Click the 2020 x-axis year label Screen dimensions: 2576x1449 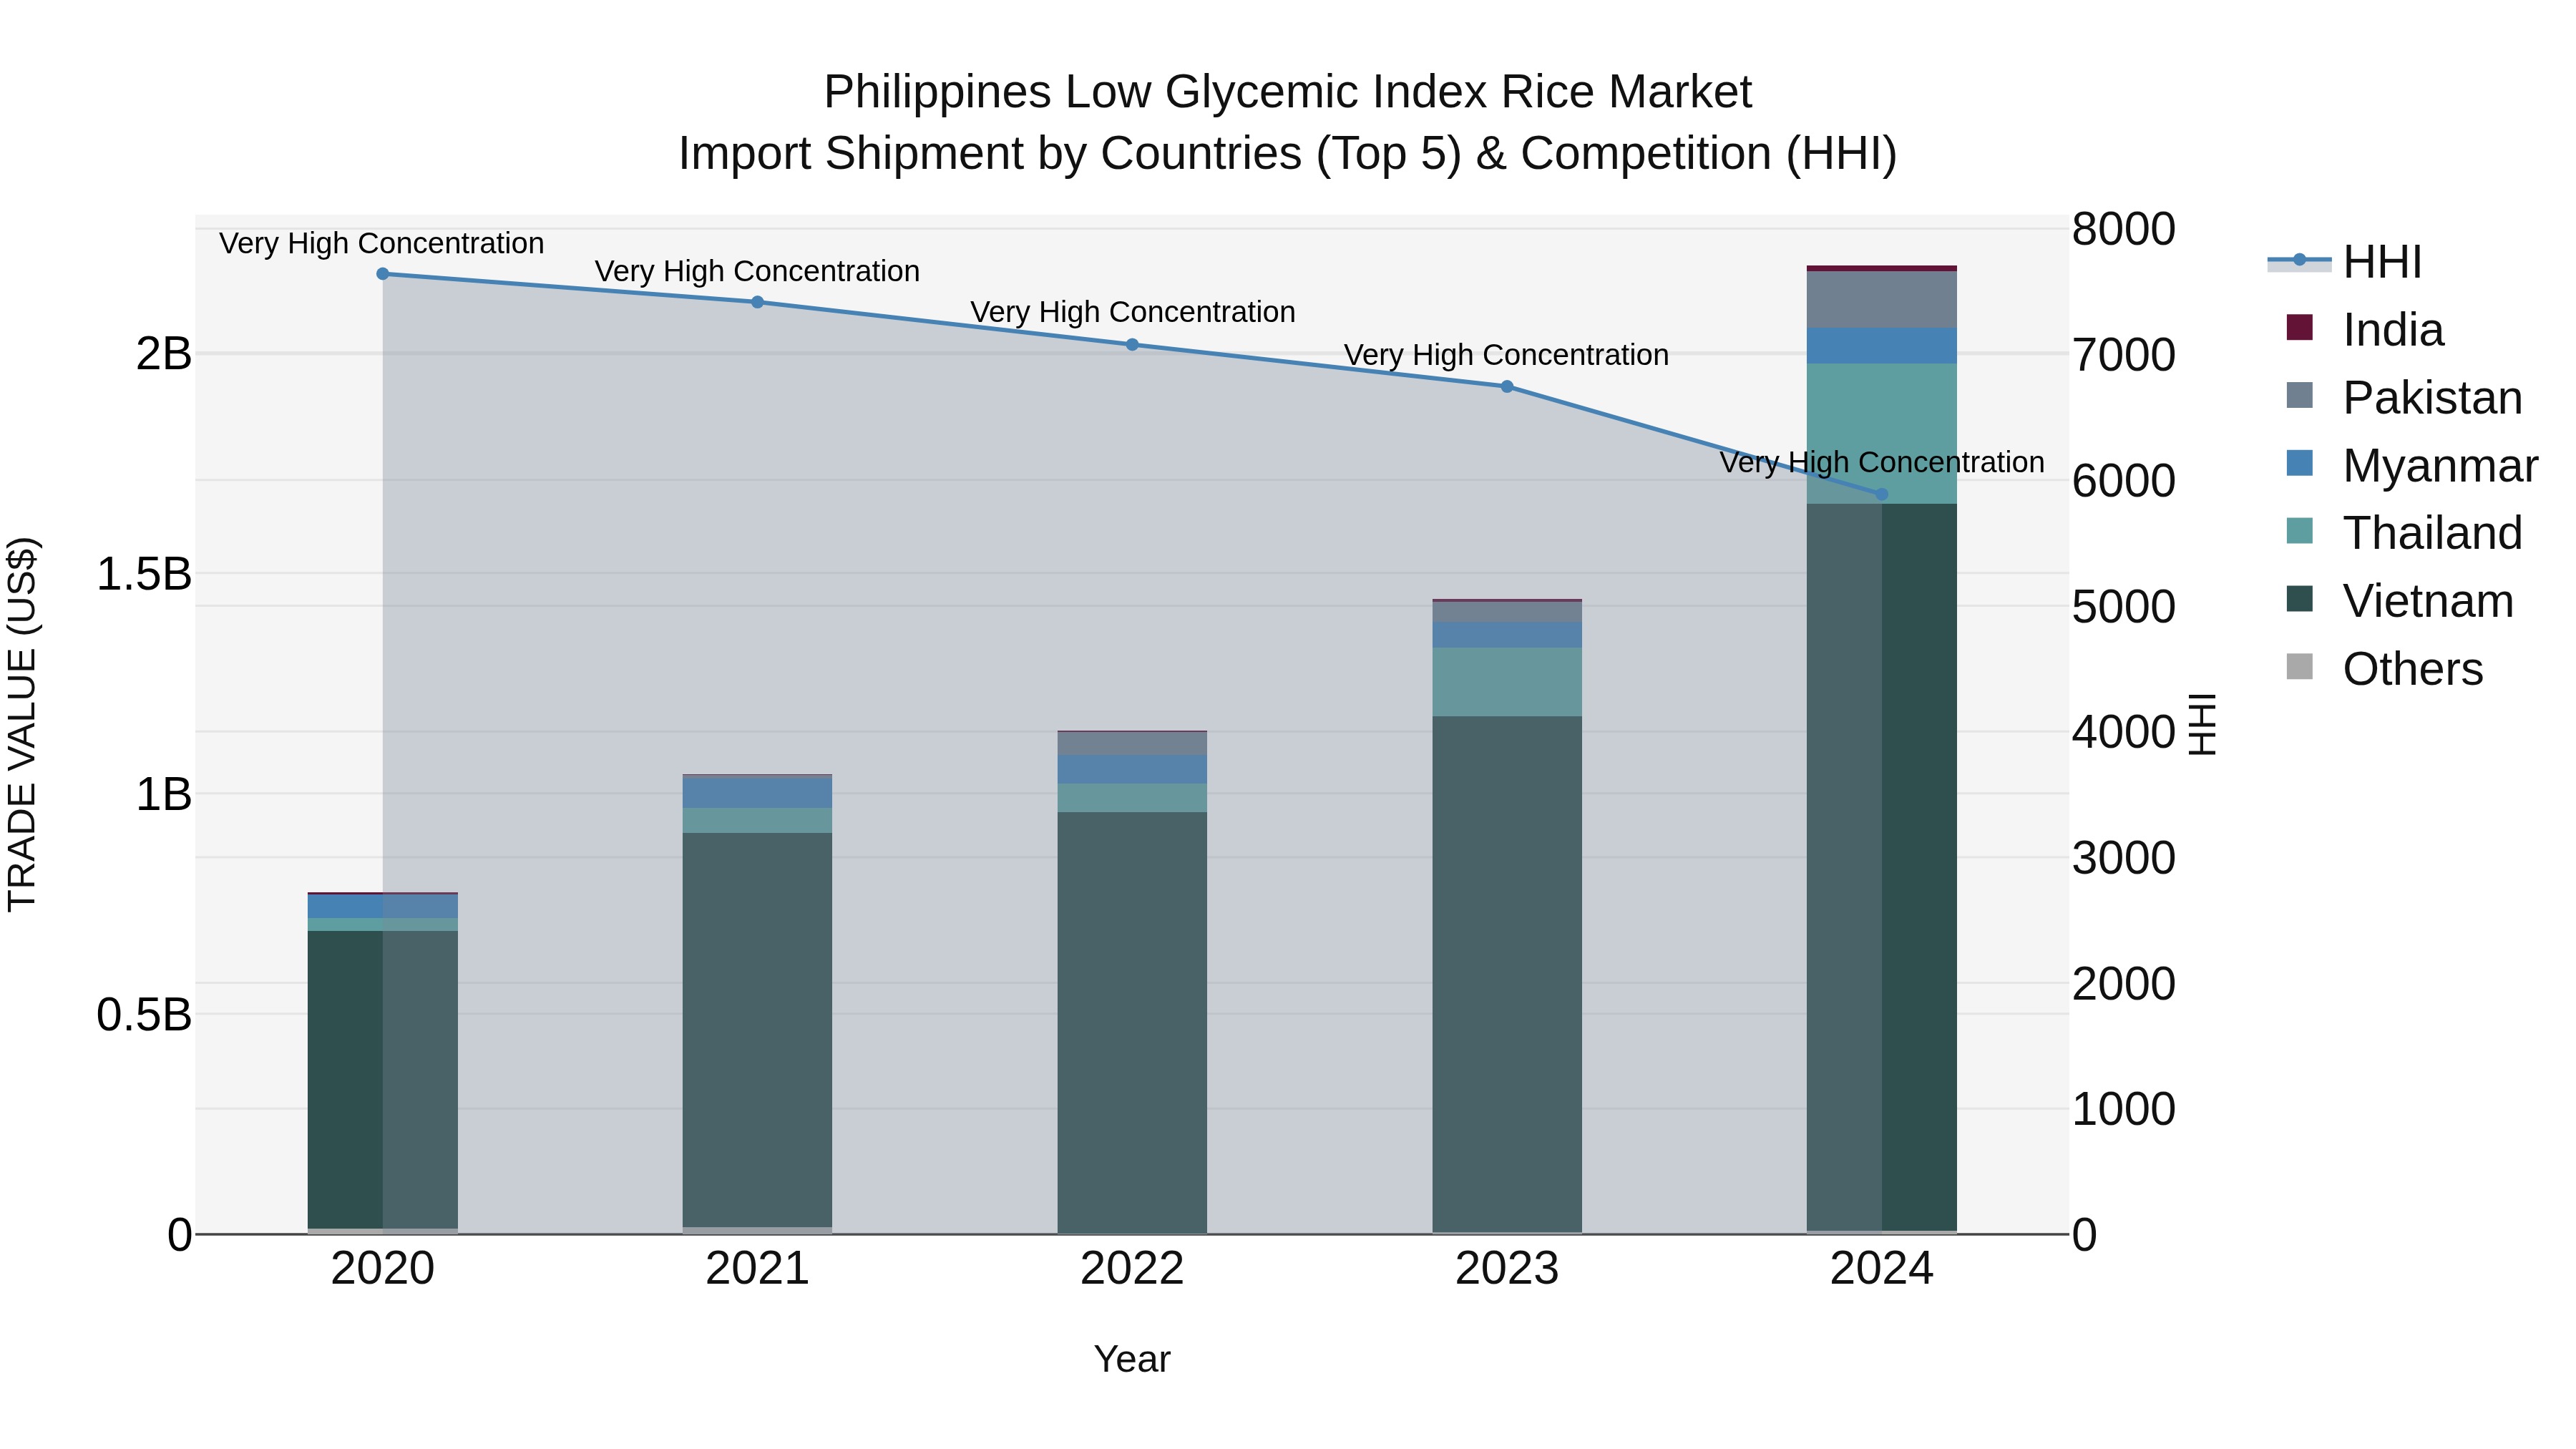point(383,1269)
